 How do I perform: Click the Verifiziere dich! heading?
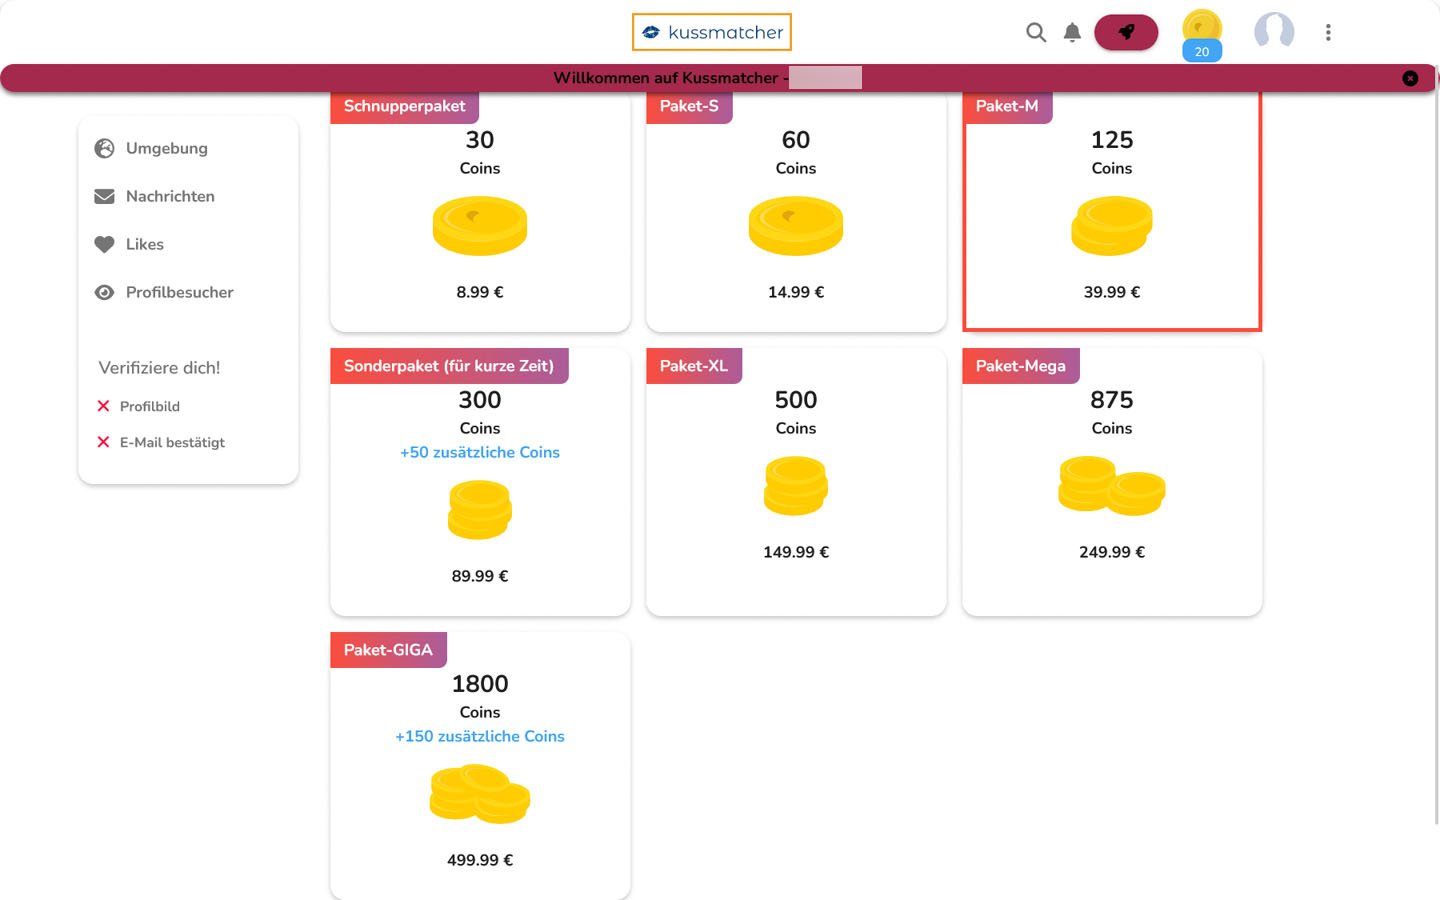159,368
